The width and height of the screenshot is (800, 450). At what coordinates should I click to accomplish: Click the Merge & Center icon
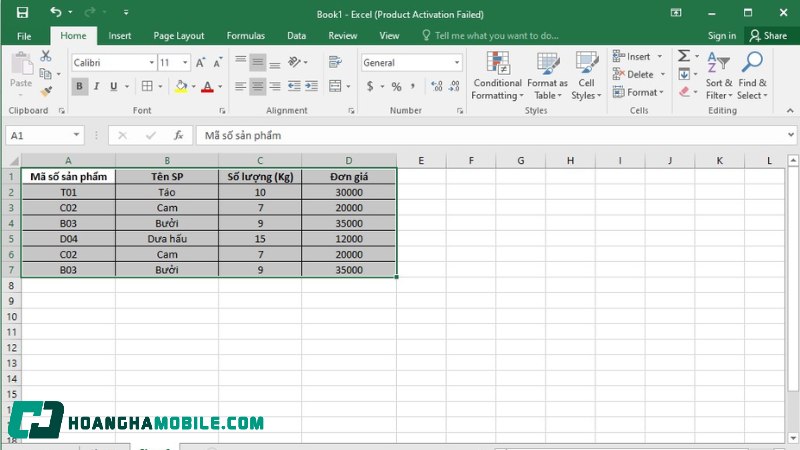pos(335,86)
